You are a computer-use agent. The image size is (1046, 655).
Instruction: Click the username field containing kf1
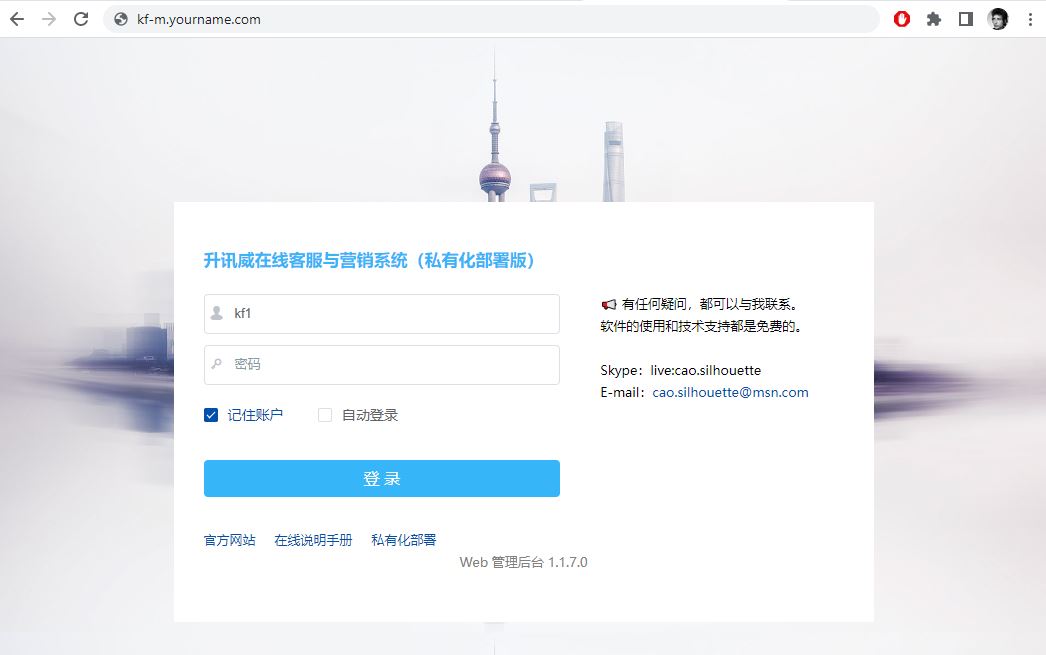[382, 313]
